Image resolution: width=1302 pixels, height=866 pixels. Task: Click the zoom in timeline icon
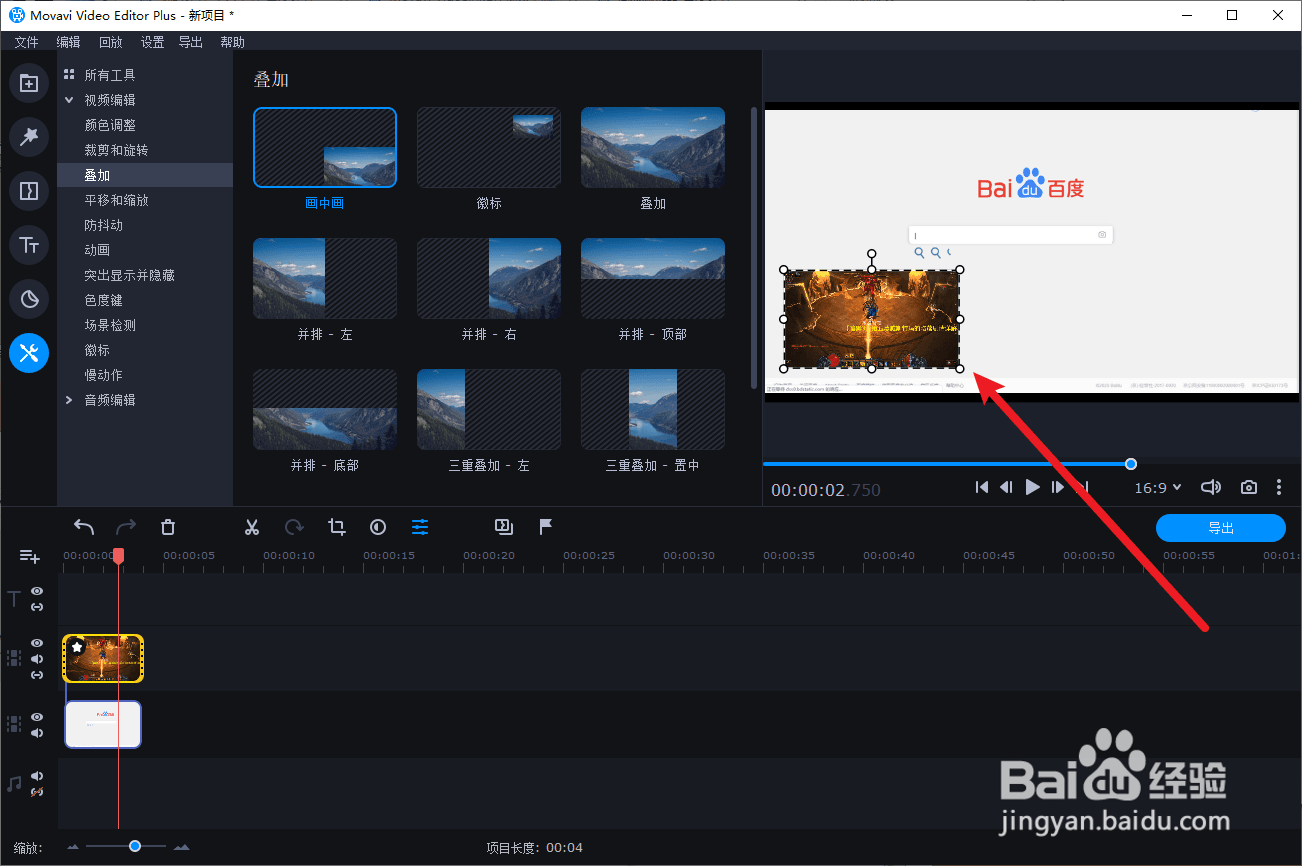pos(181,848)
